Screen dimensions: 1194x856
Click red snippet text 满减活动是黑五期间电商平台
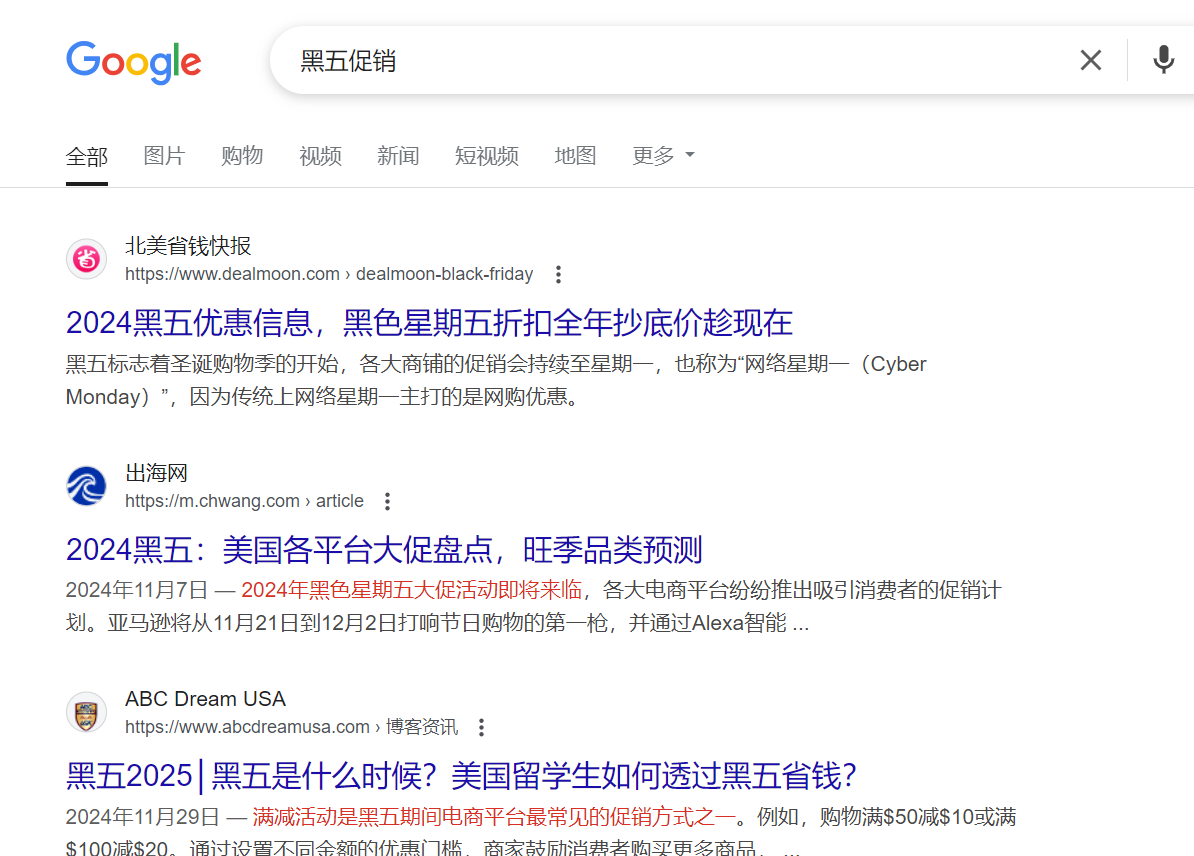494,817
